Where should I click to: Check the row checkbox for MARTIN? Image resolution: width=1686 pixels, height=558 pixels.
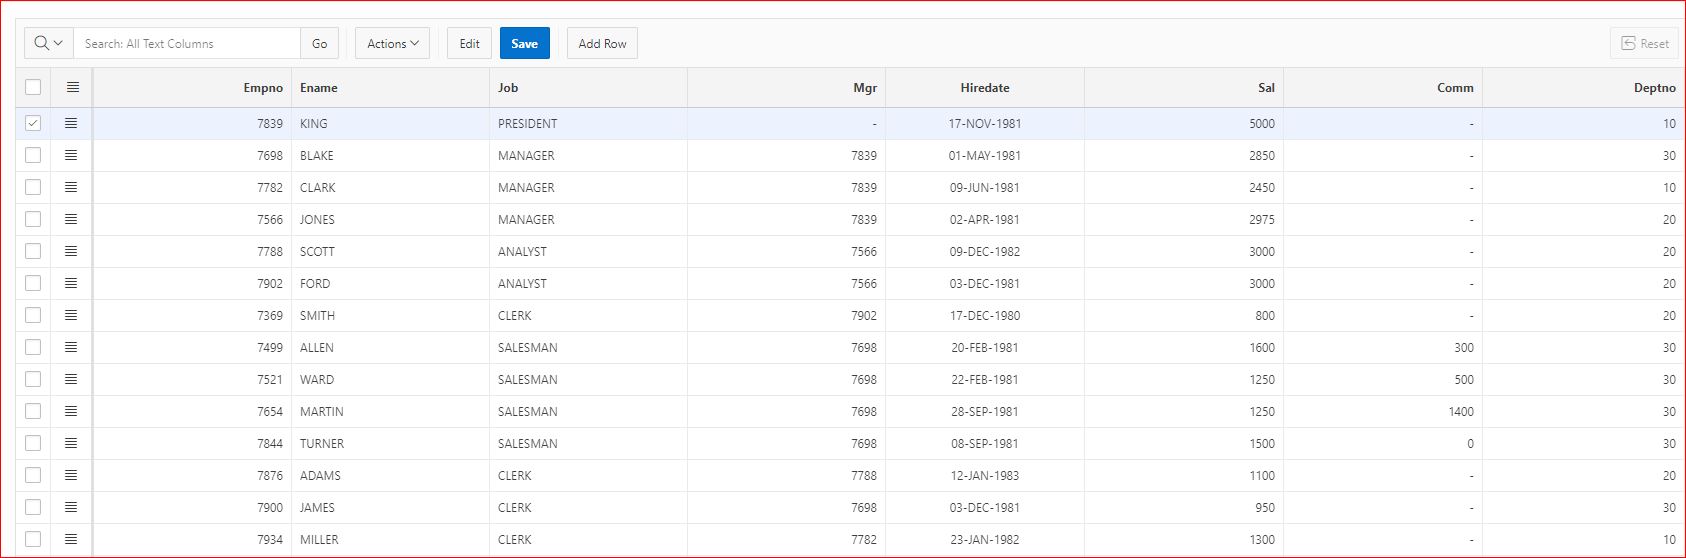[33, 411]
